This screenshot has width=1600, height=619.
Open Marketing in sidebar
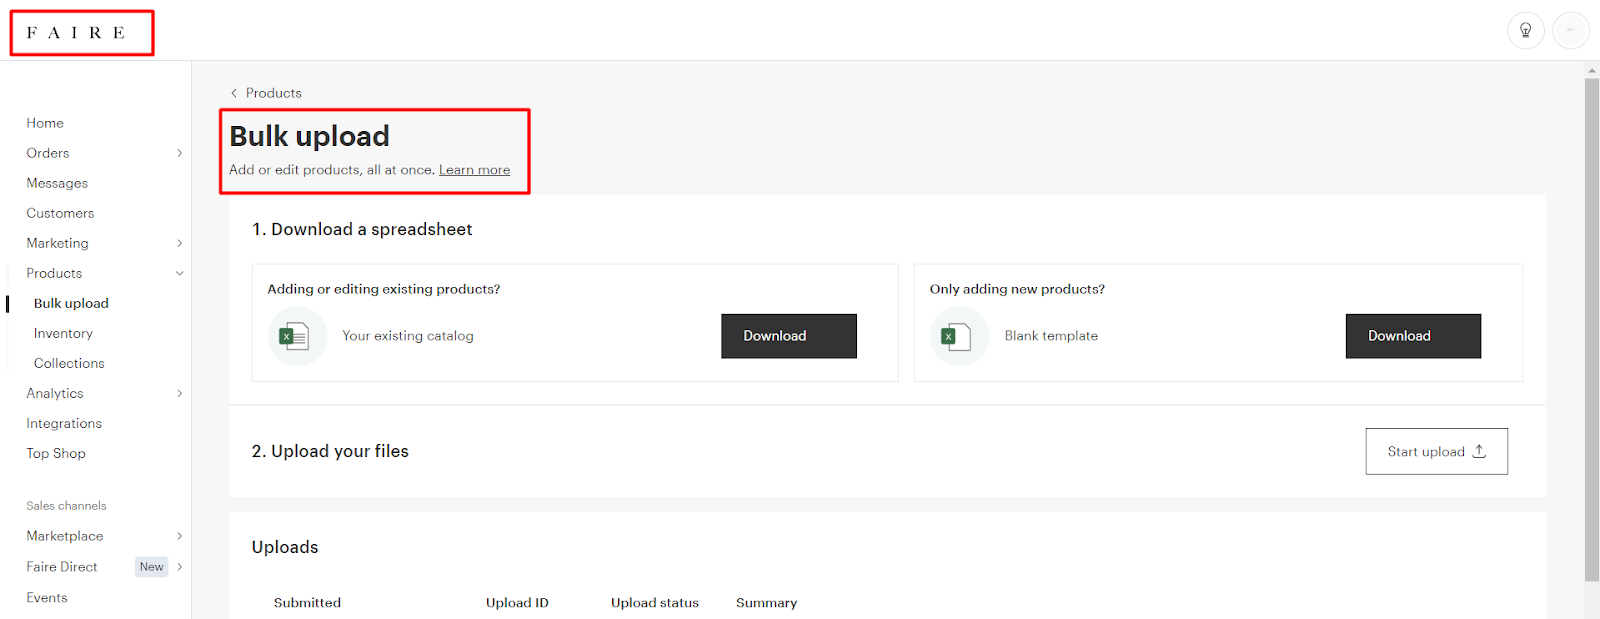click(x=57, y=243)
